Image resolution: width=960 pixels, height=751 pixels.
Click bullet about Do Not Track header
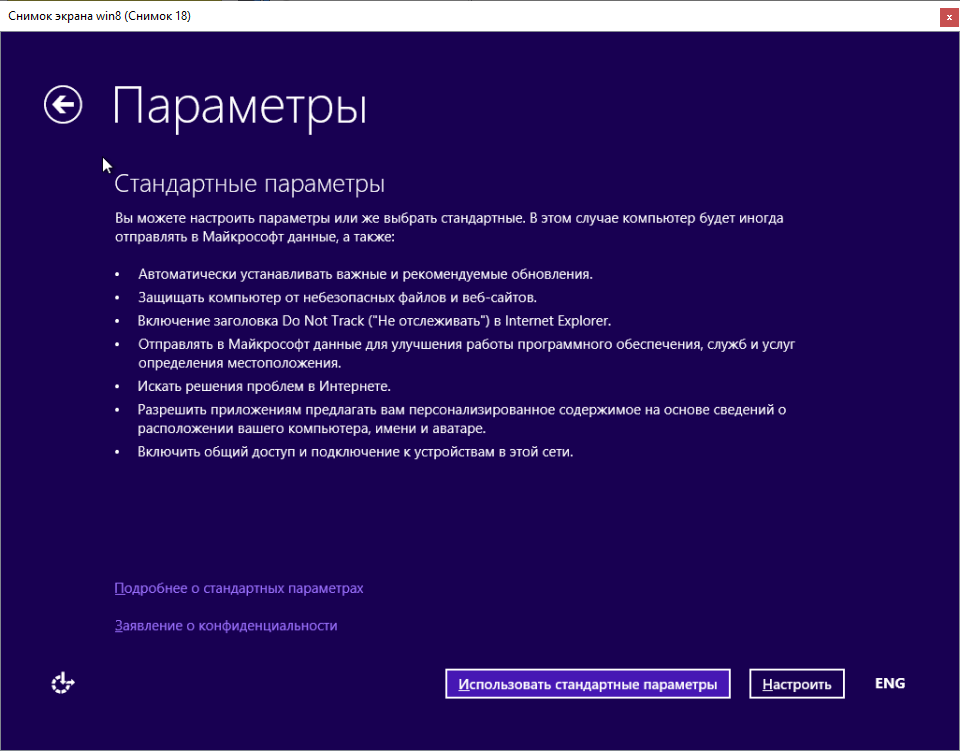[374, 321]
